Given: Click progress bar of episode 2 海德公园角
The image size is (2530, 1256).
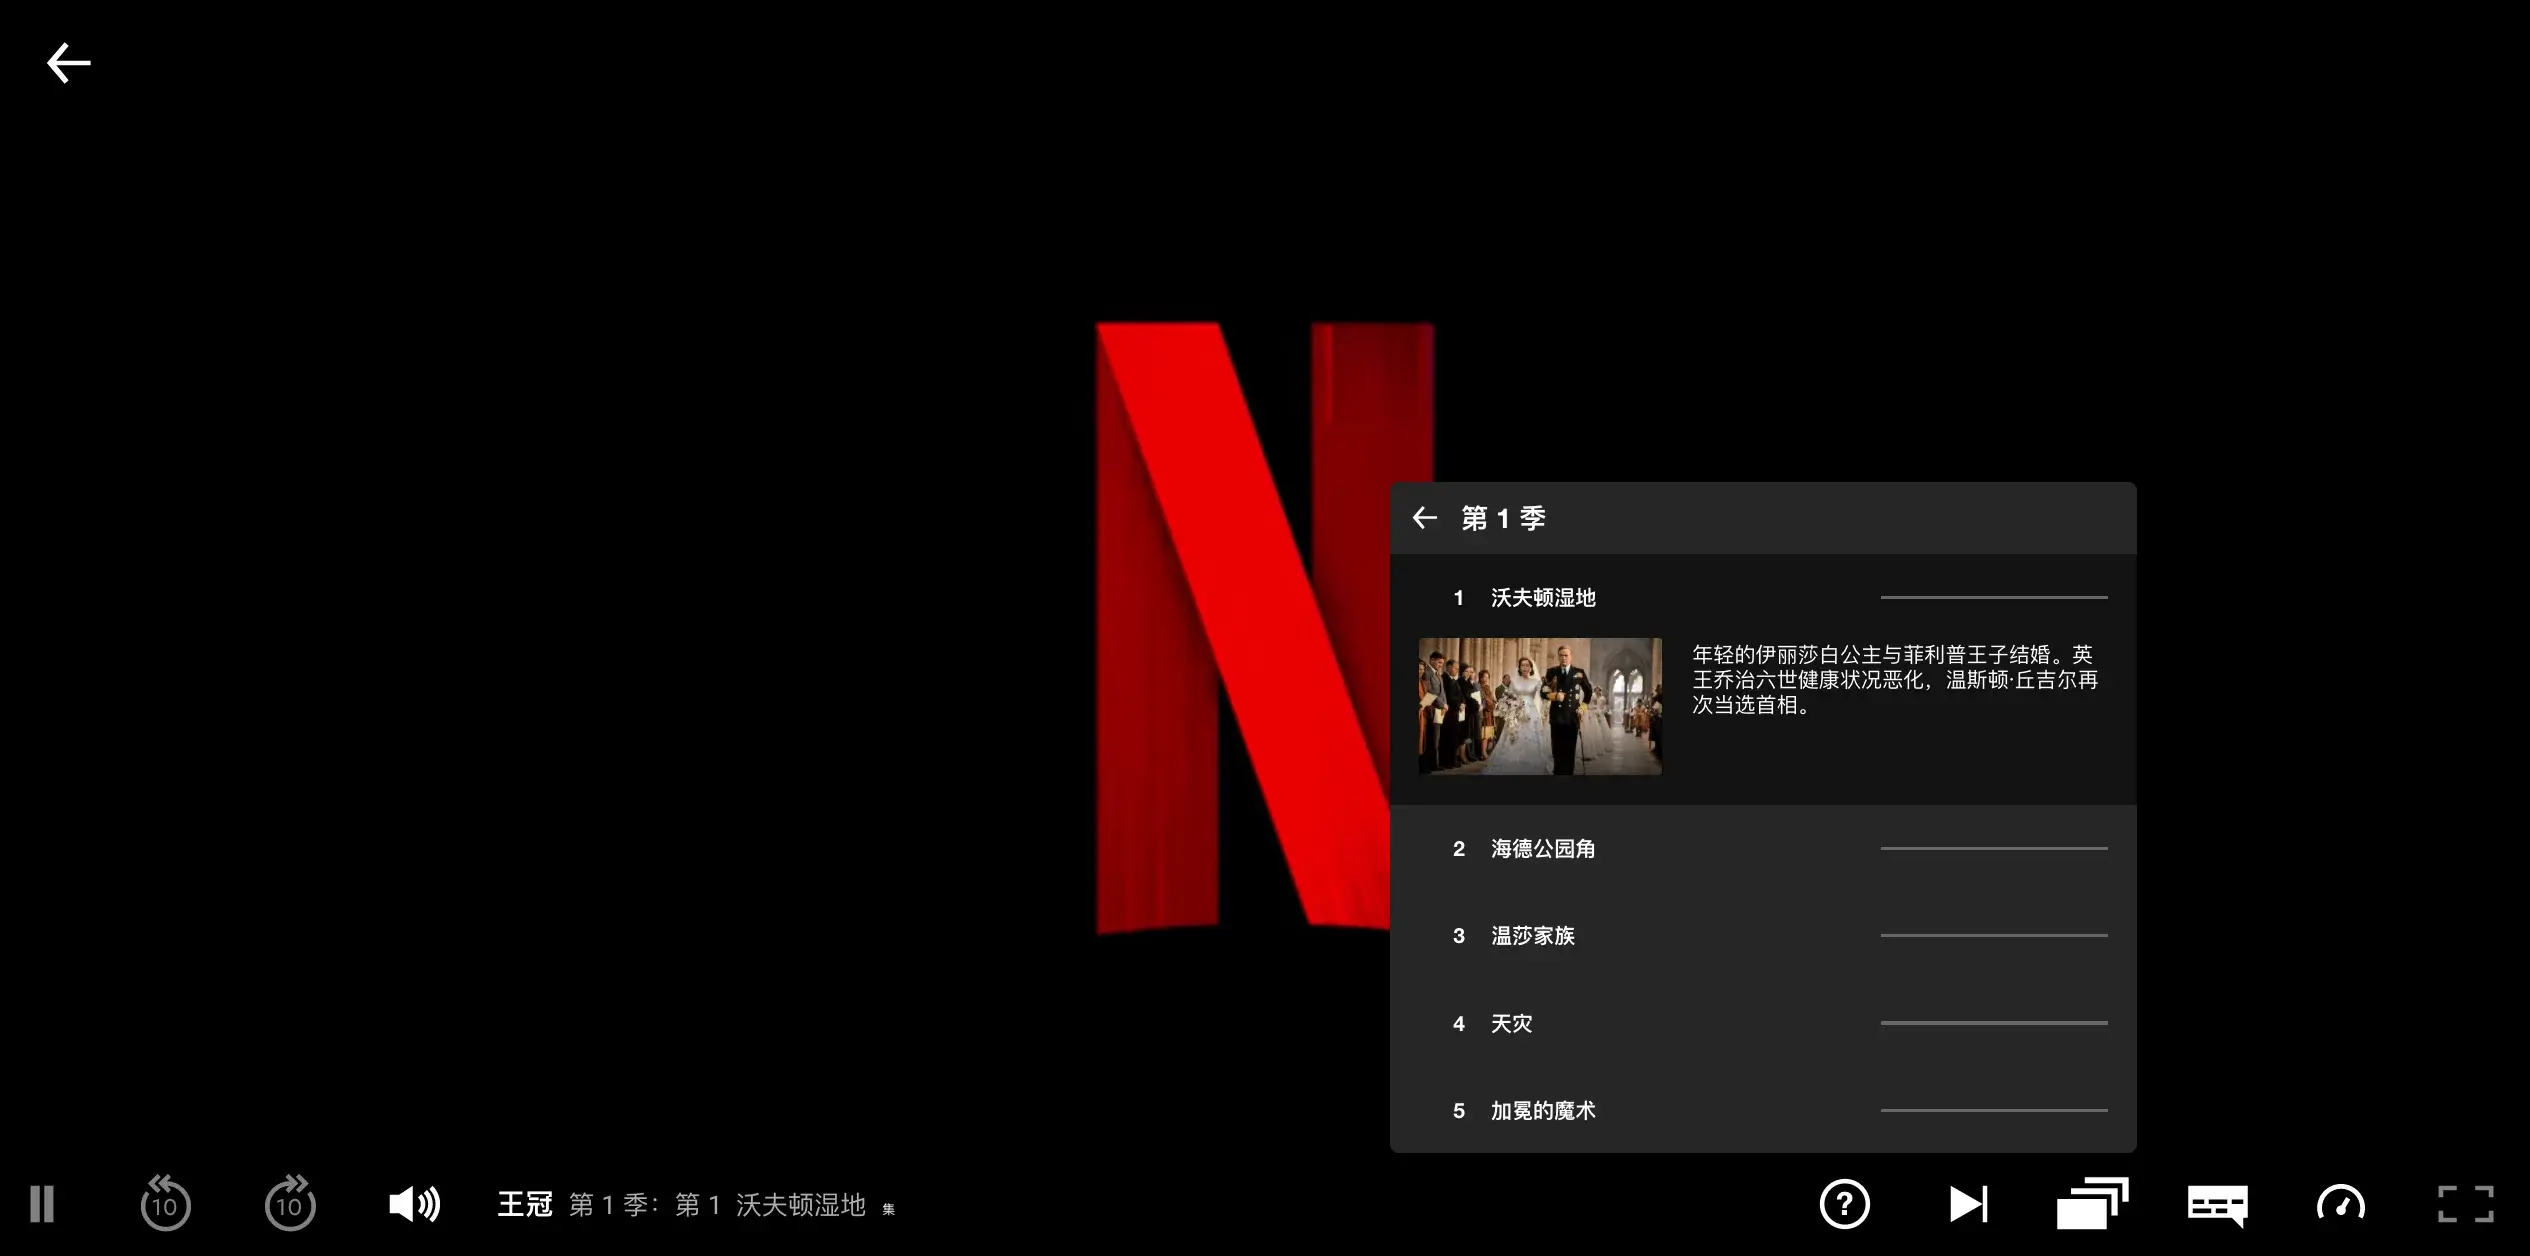Looking at the screenshot, I should click(x=1994, y=849).
